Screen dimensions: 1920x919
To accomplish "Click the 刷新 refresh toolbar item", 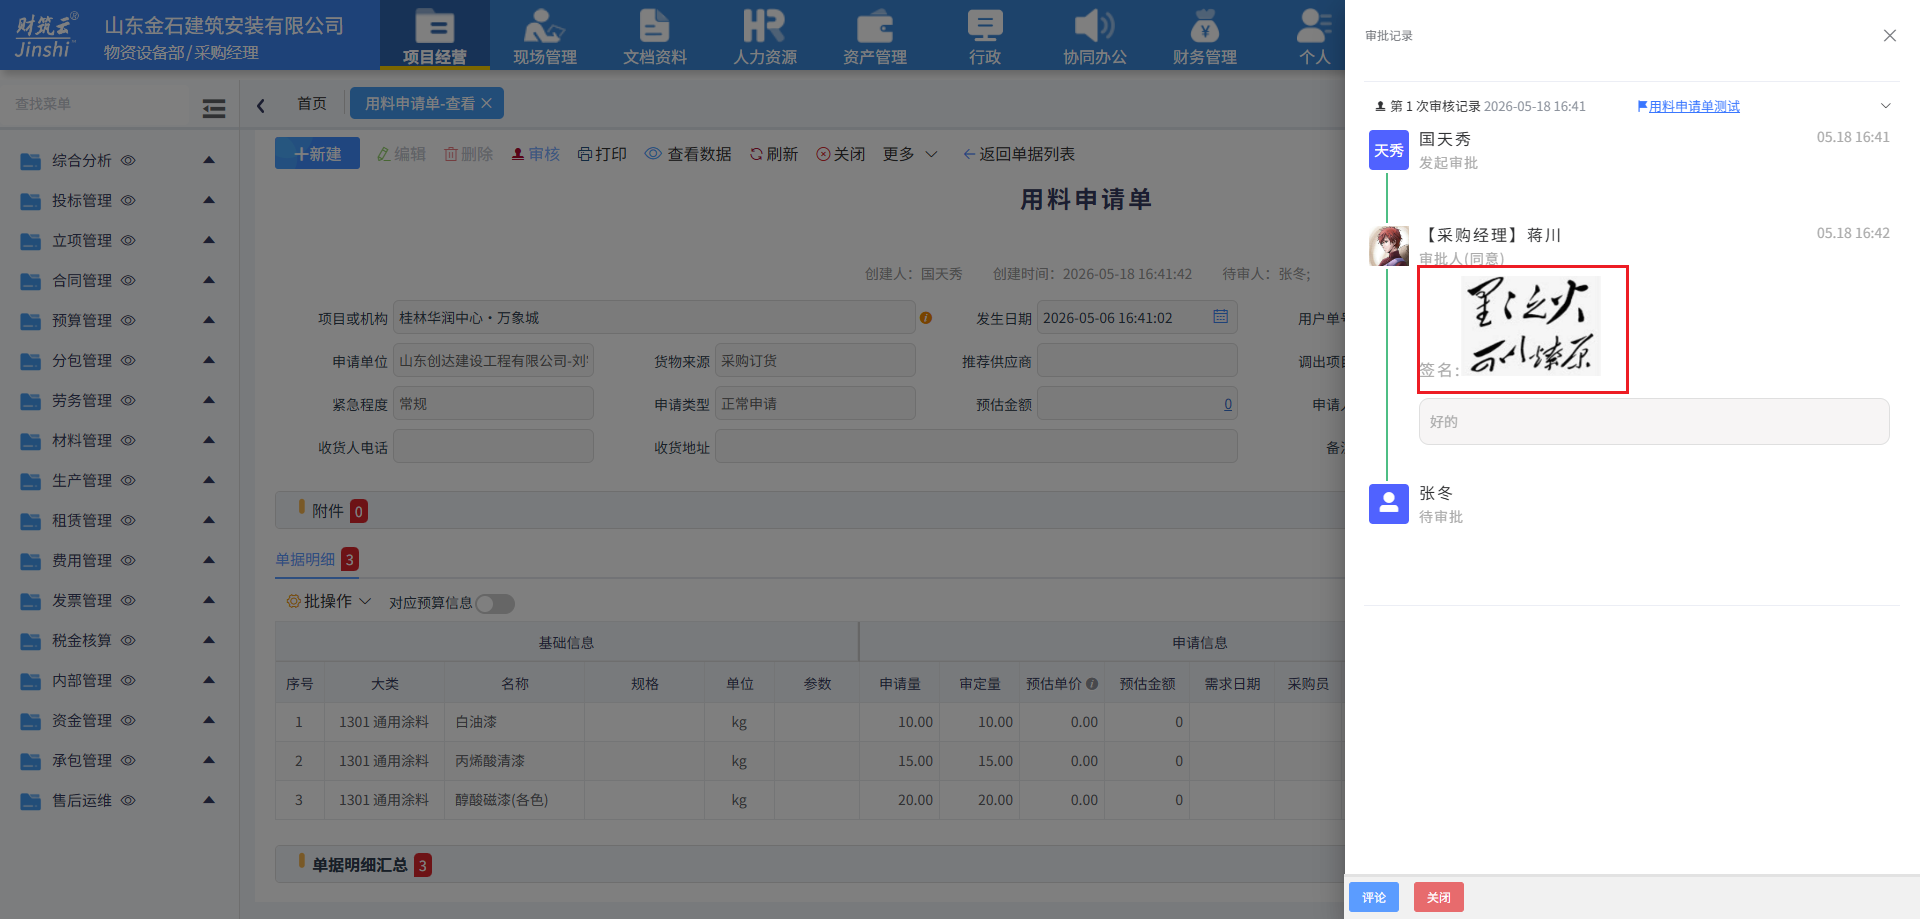I will (774, 154).
